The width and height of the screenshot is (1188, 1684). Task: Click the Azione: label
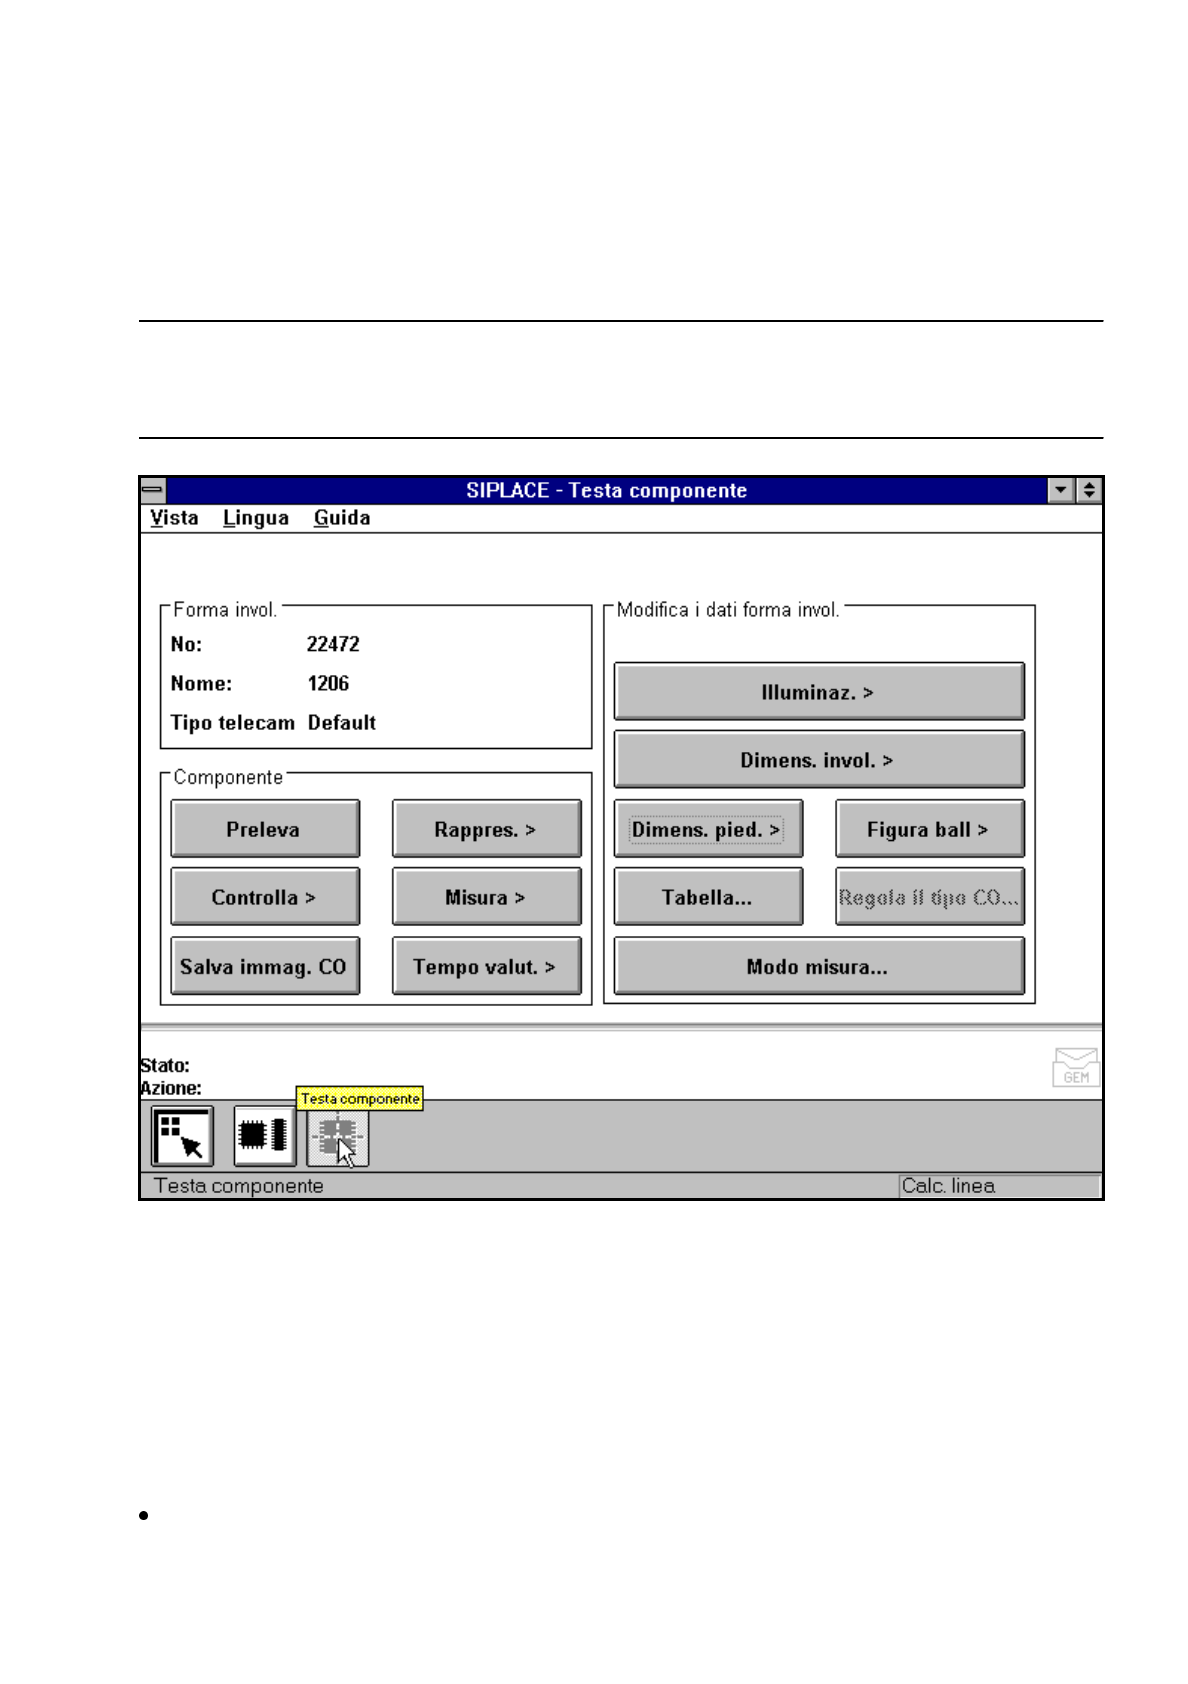tap(171, 1088)
